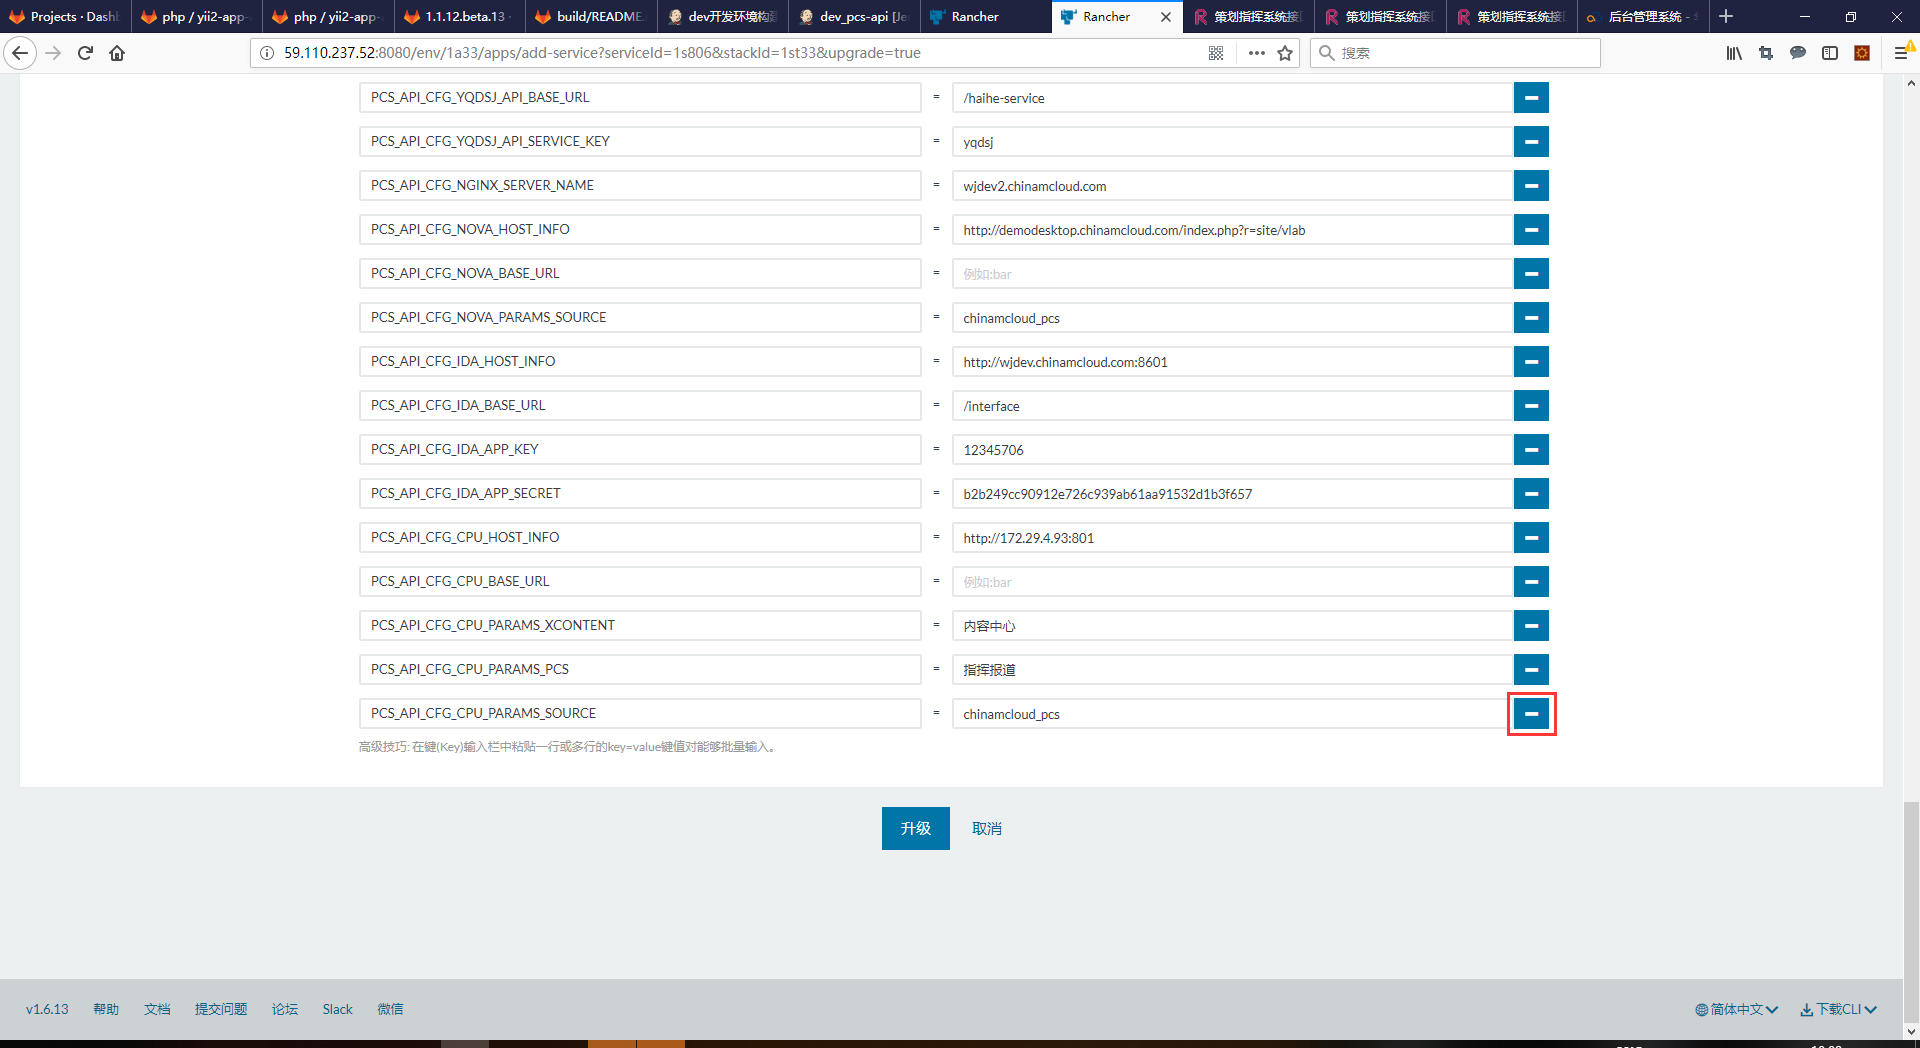The width and height of the screenshot is (1920, 1048).
Task: Open the browser library icon
Action: click(x=1734, y=53)
